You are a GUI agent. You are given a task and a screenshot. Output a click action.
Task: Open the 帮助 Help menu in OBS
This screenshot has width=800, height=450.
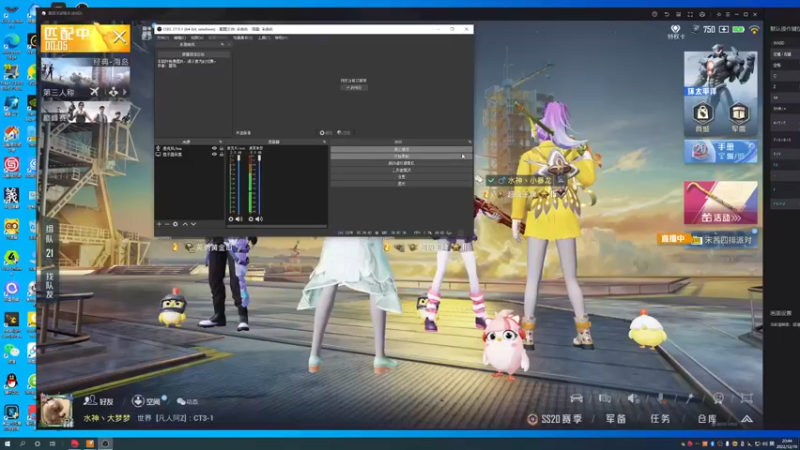(x=281, y=38)
